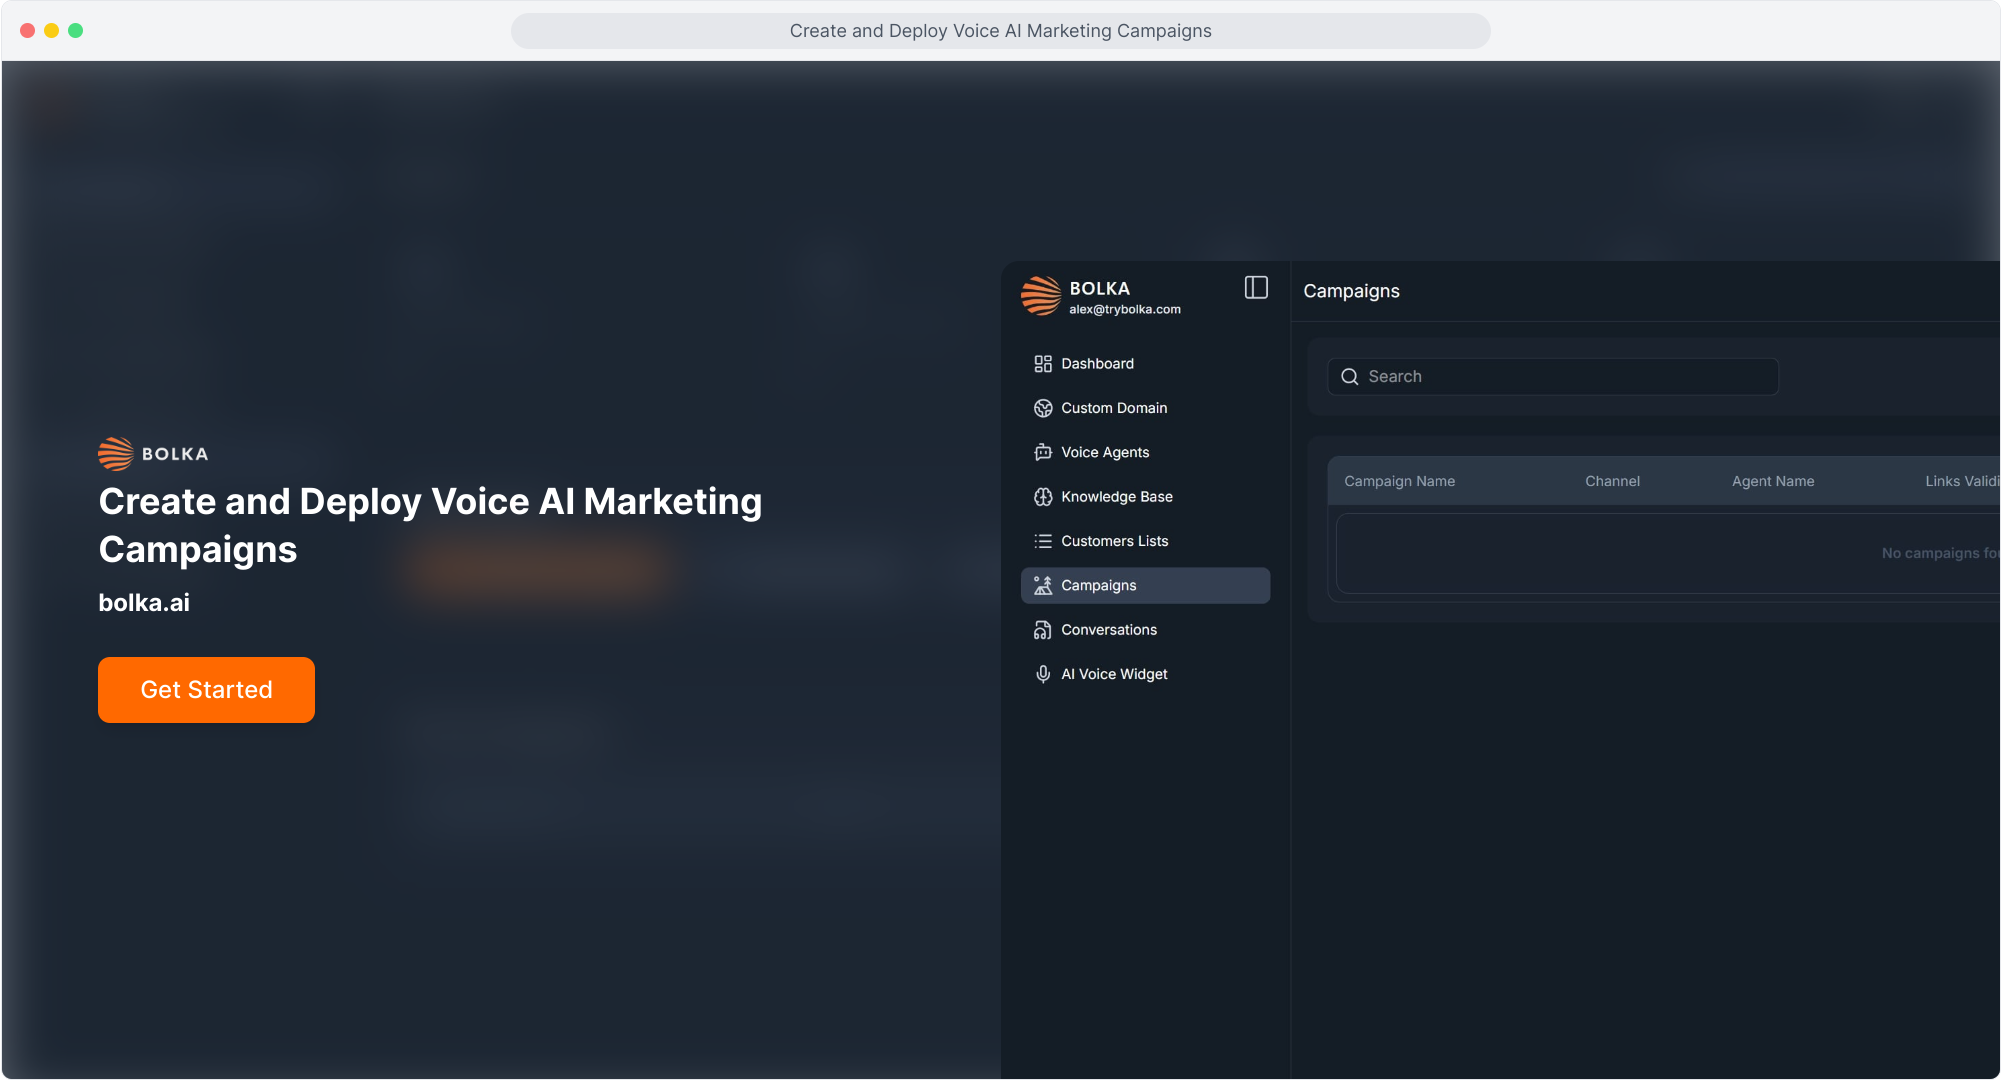Open the Conversations section
Screen dimensions: 2002x1080
click(1109, 629)
